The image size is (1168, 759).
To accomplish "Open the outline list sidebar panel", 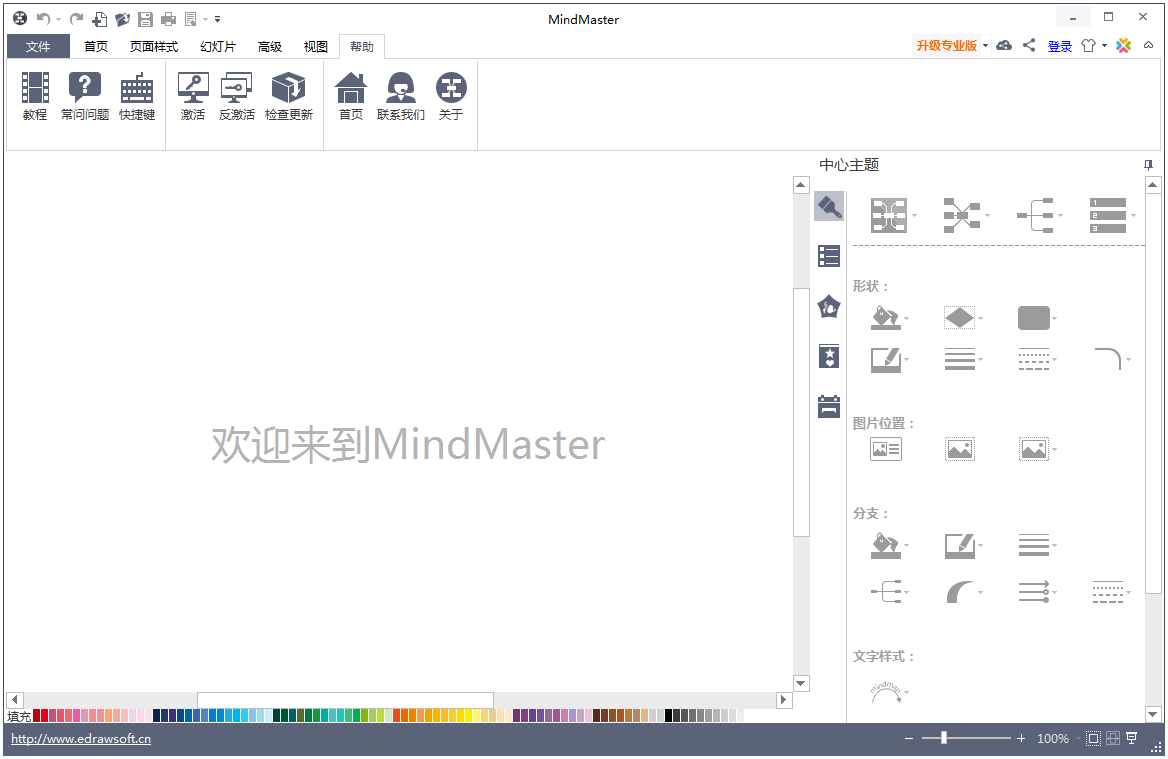I will 829,256.
